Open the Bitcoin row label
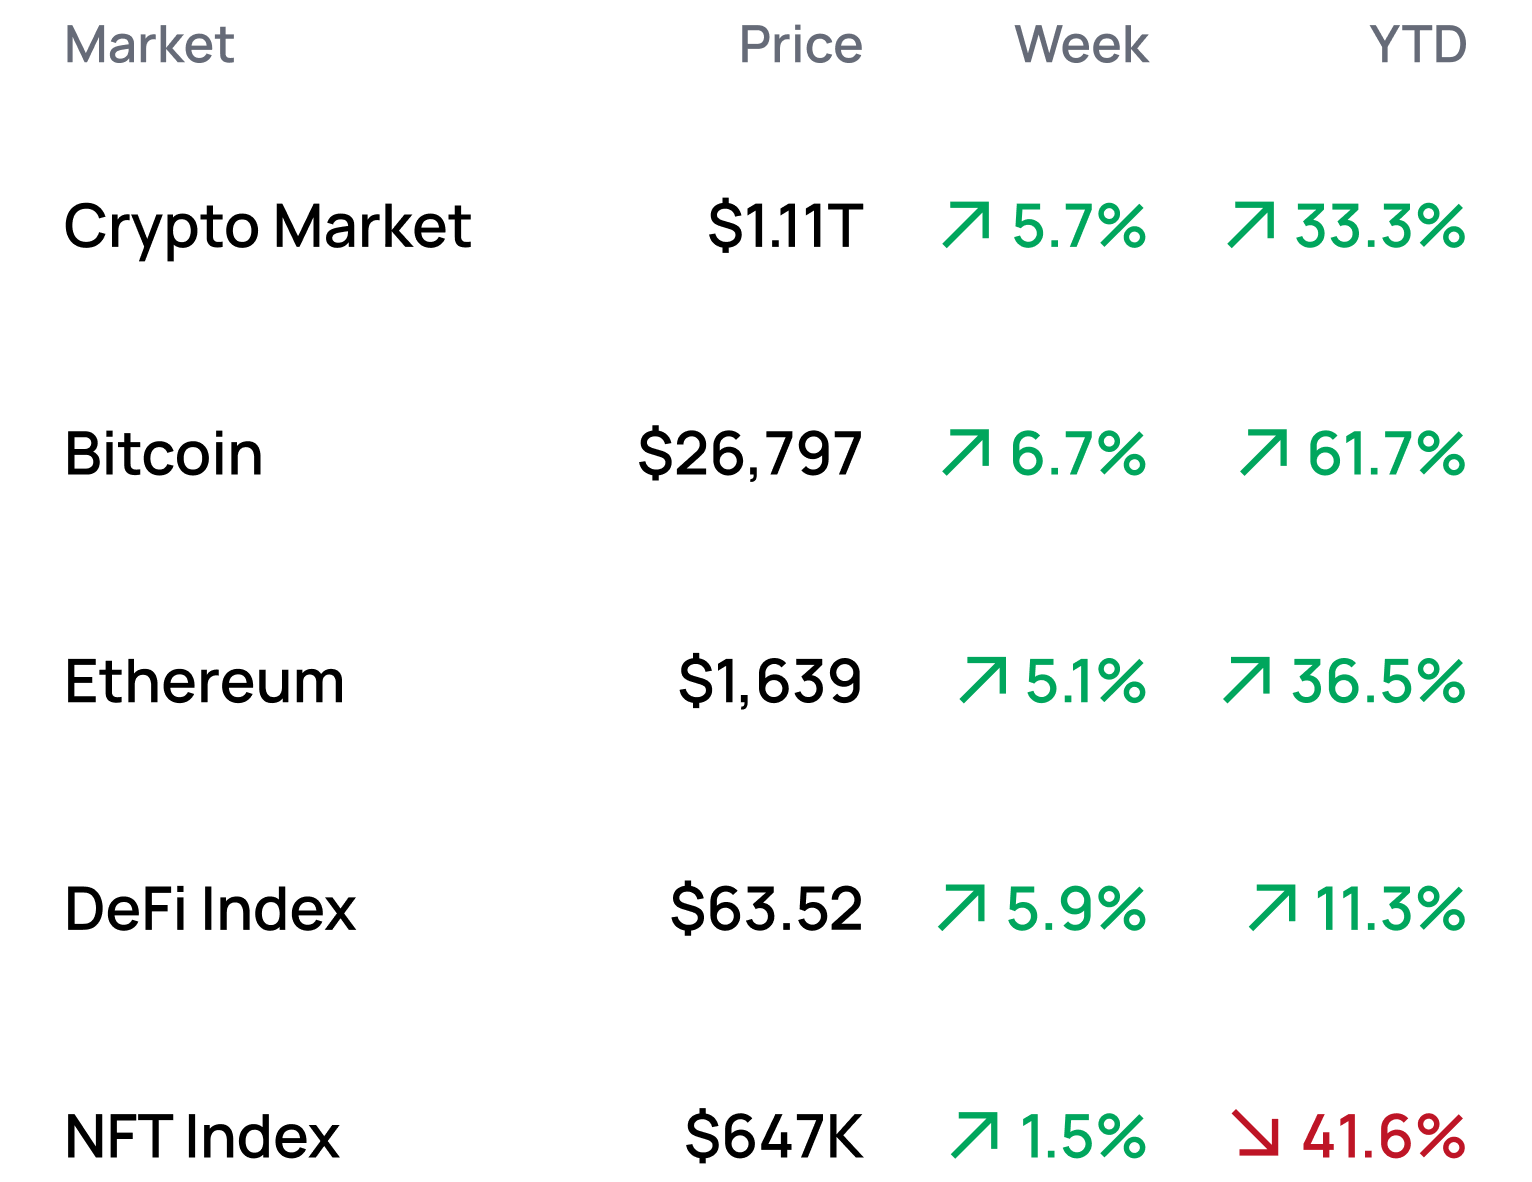 pos(164,453)
